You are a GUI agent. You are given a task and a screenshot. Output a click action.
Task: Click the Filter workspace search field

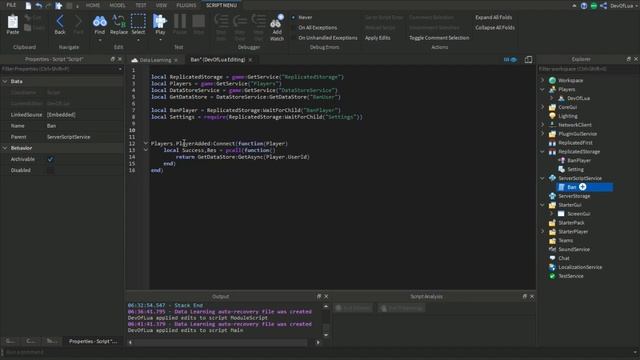coord(588,69)
